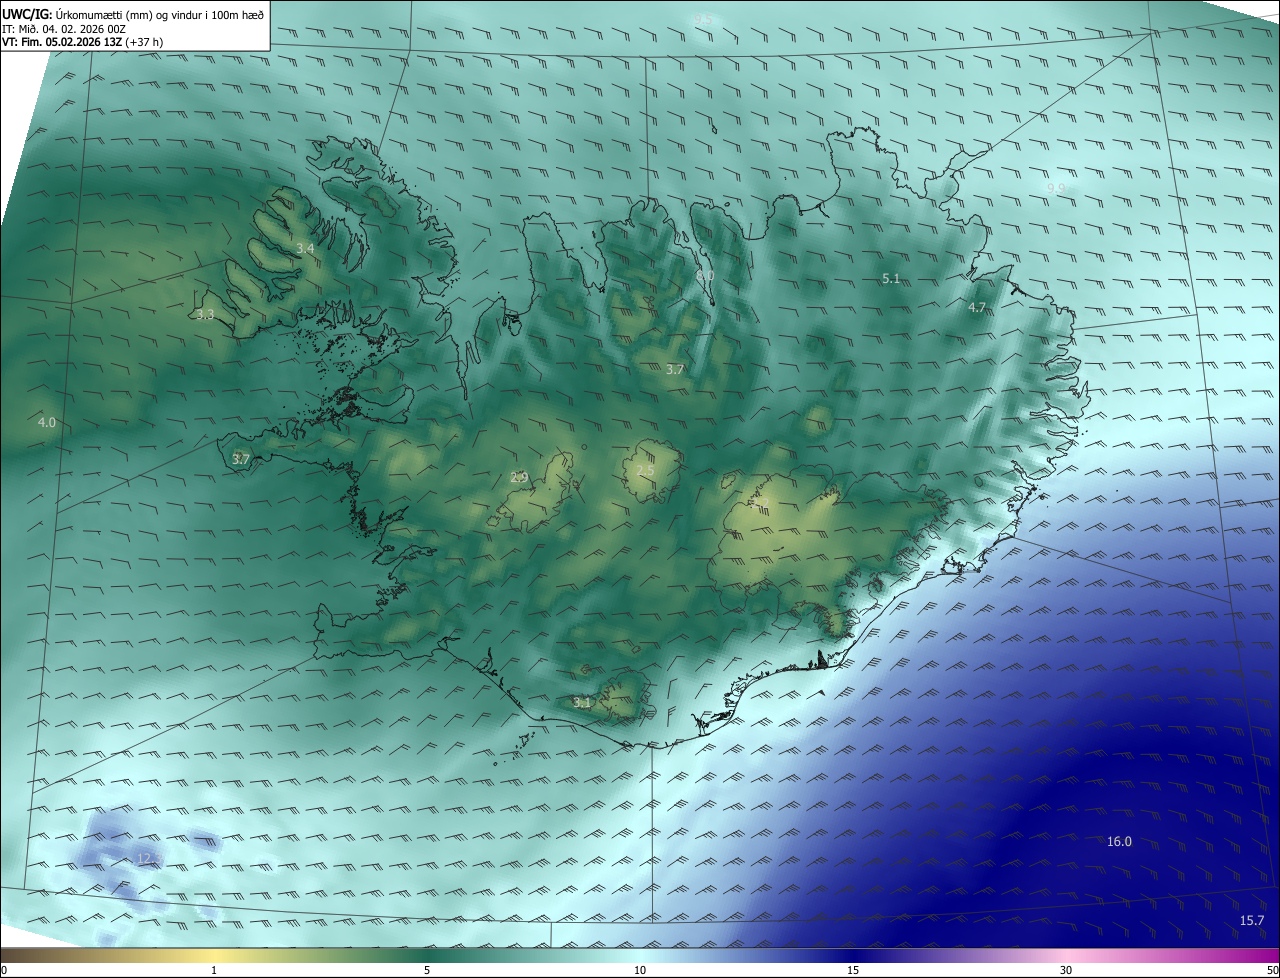
Task: Click the color scale tick label 1
Action: [214, 970]
